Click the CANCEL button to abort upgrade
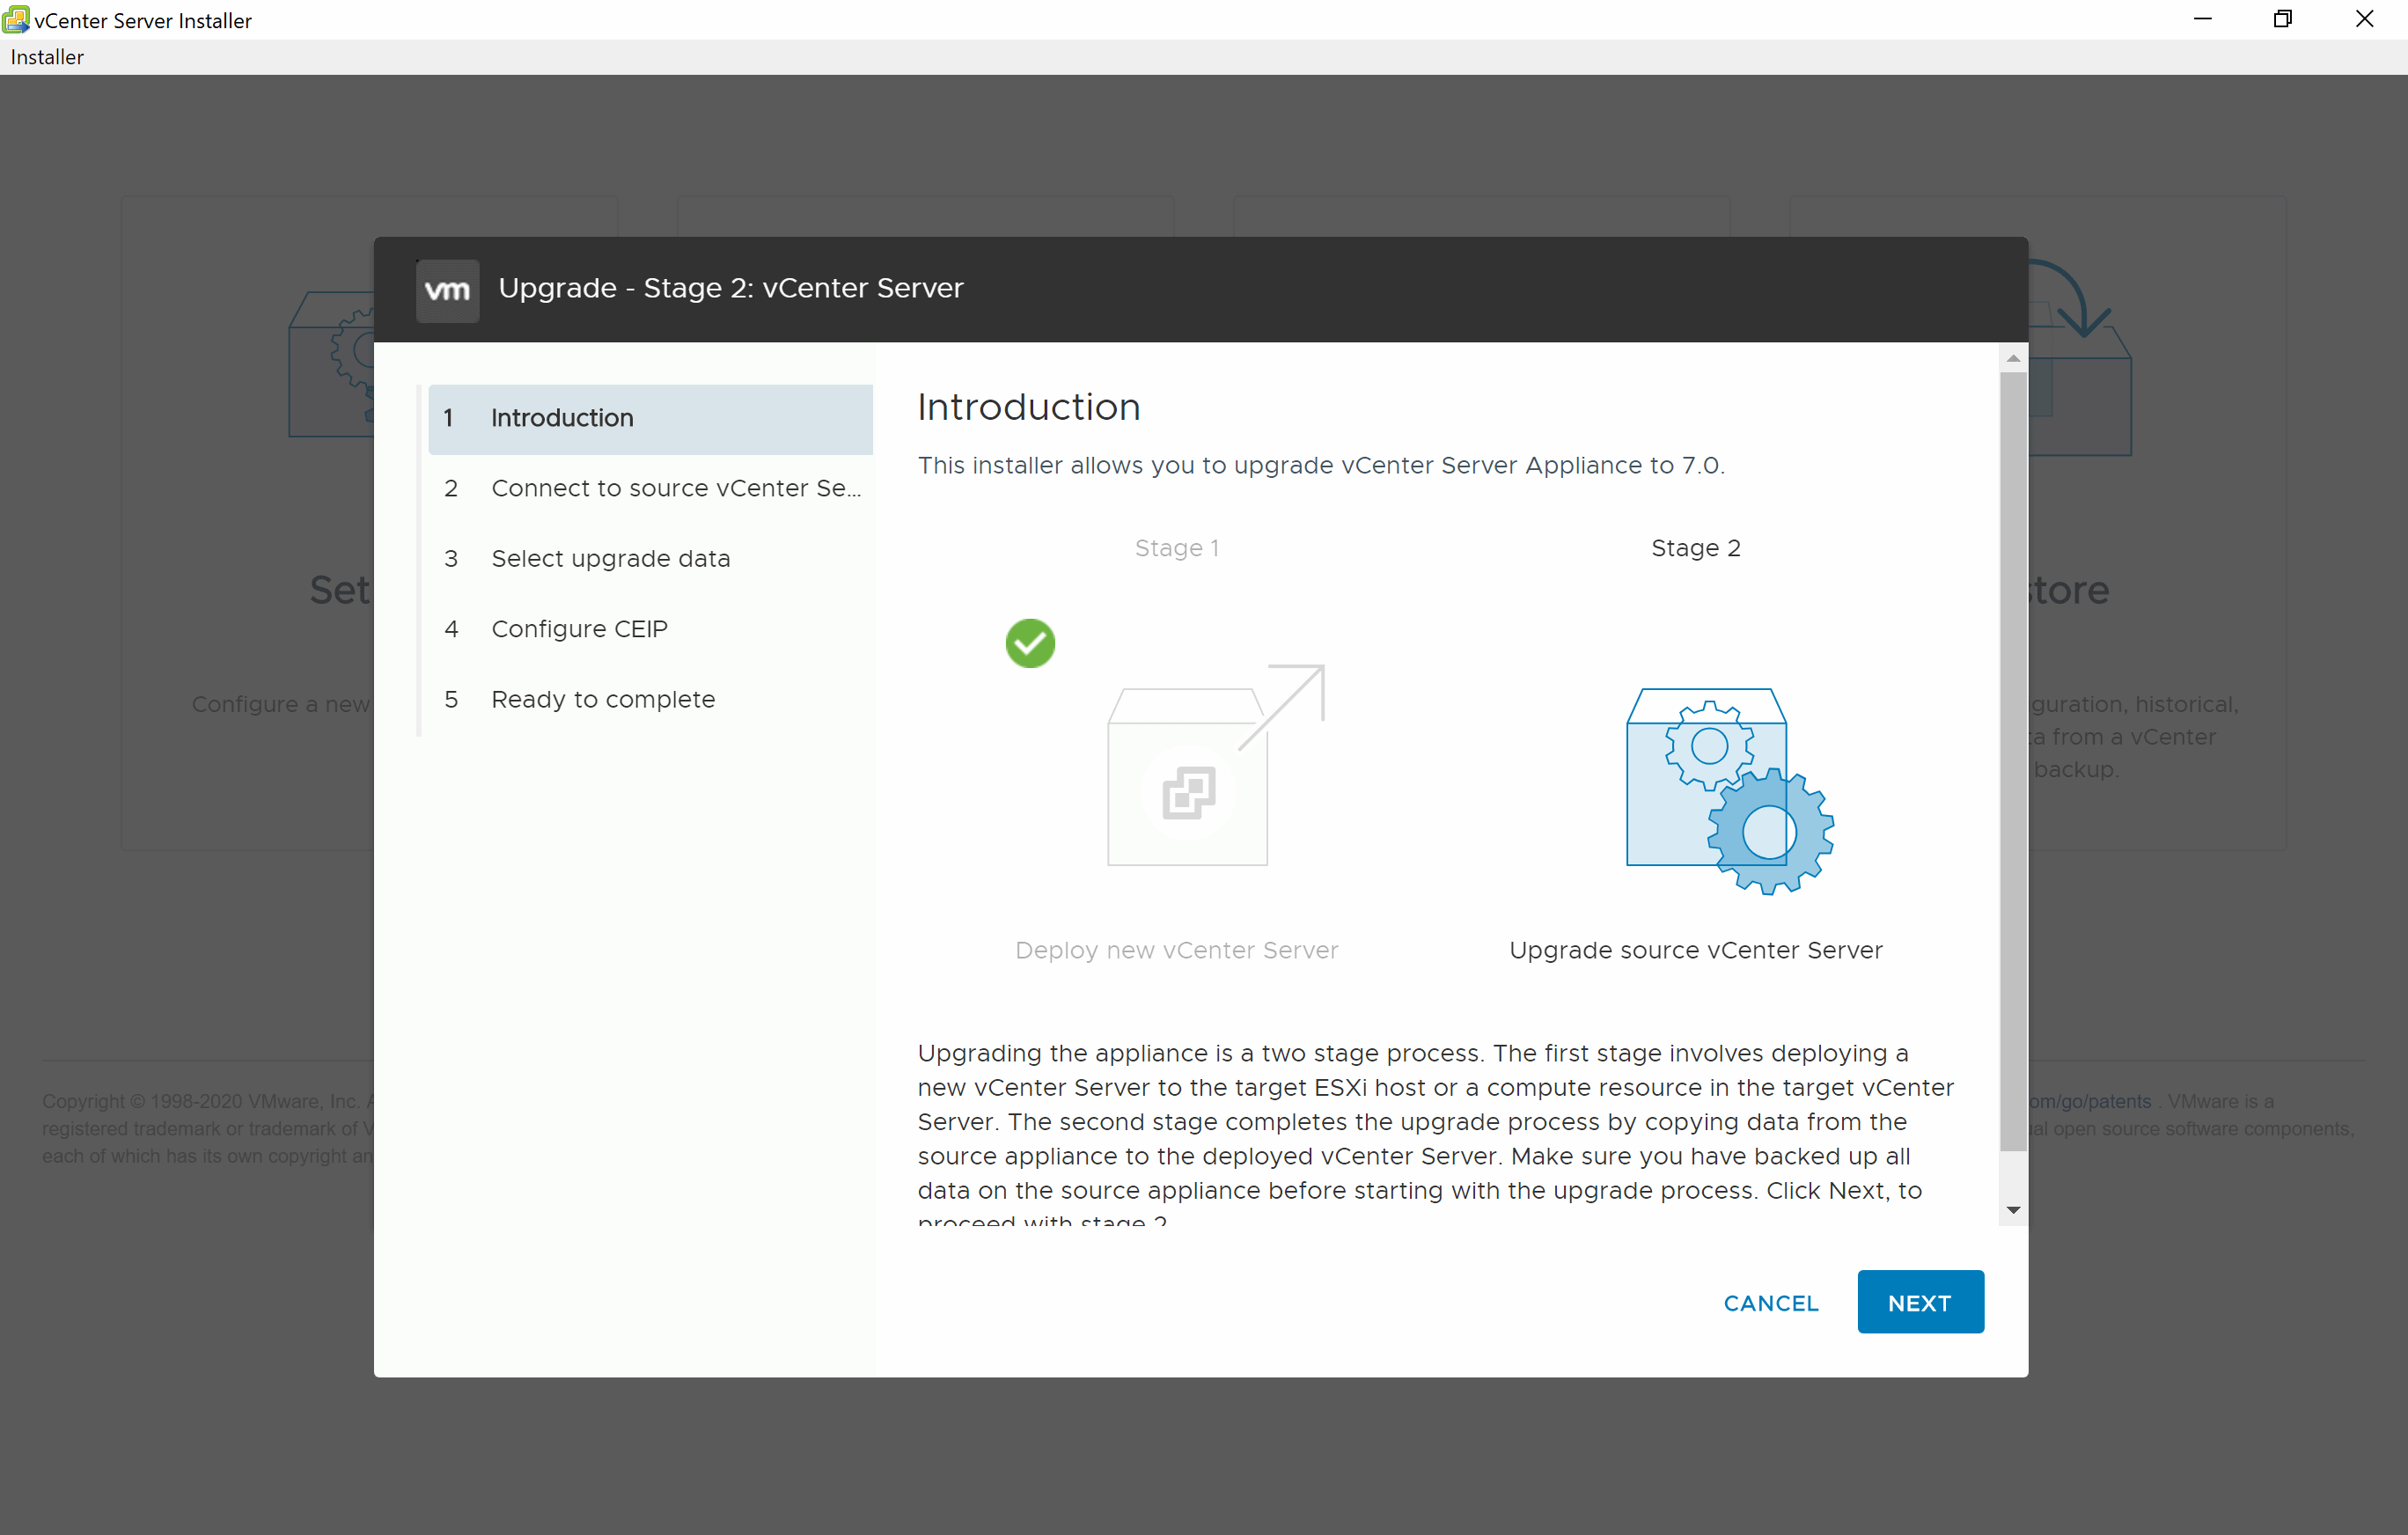Image resolution: width=2408 pixels, height=1535 pixels. [1771, 1302]
